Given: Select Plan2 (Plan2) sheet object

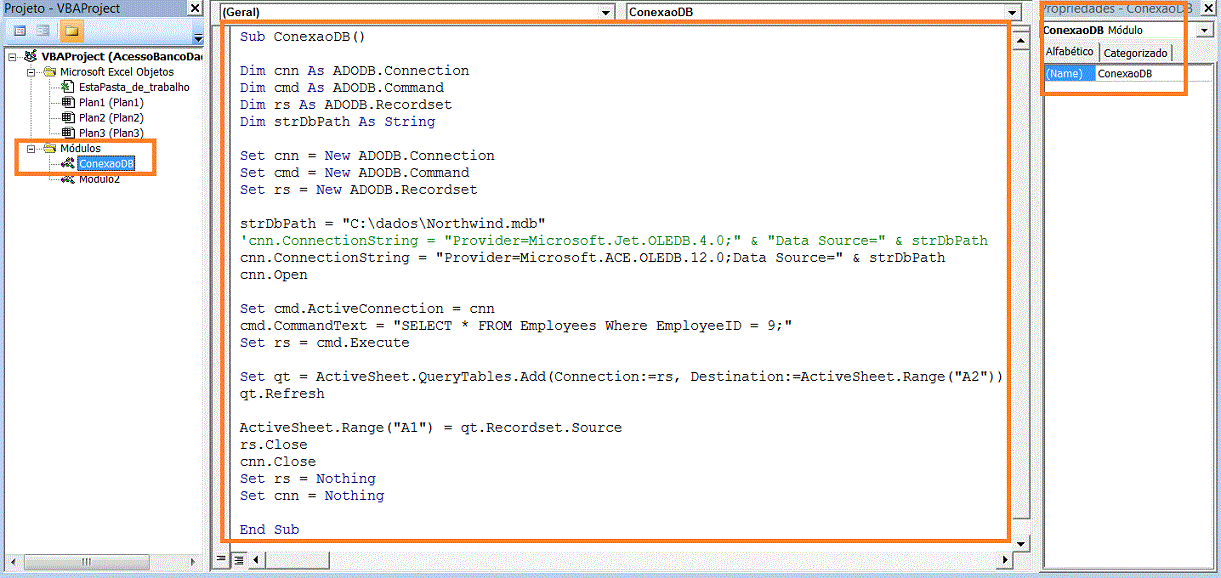Looking at the screenshot, I should (x=111, y=117).
